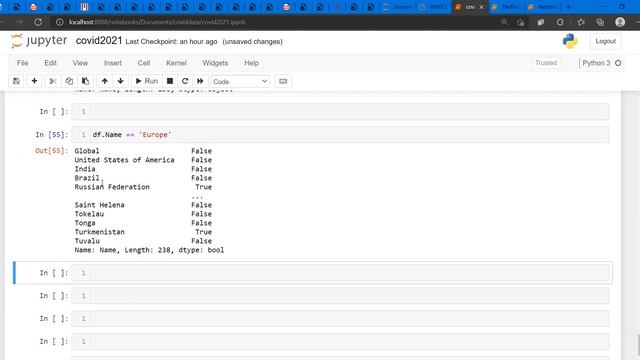Click the Jupyter logo
The width and height of the screenshot is (640, 360).
39,41
